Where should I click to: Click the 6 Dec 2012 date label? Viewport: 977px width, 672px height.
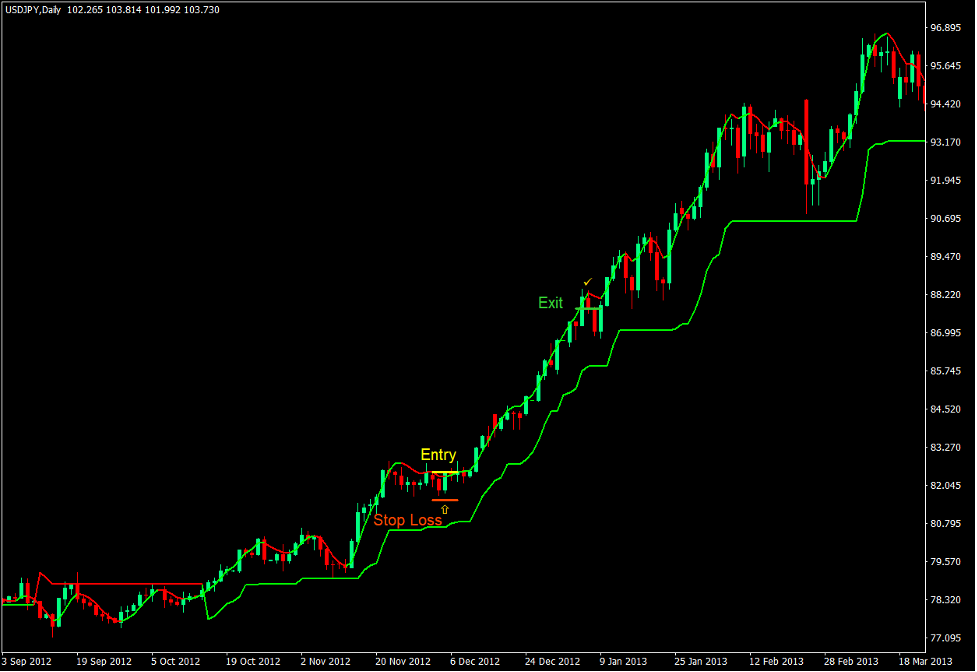pos(475,661)
